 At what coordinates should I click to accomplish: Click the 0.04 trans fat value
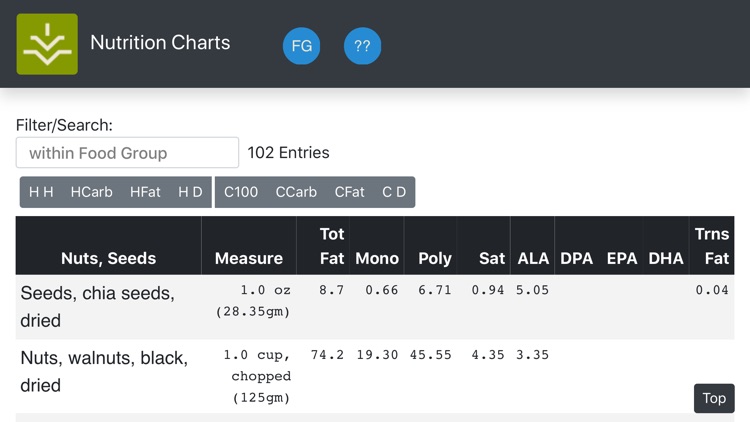pos(712,290)
